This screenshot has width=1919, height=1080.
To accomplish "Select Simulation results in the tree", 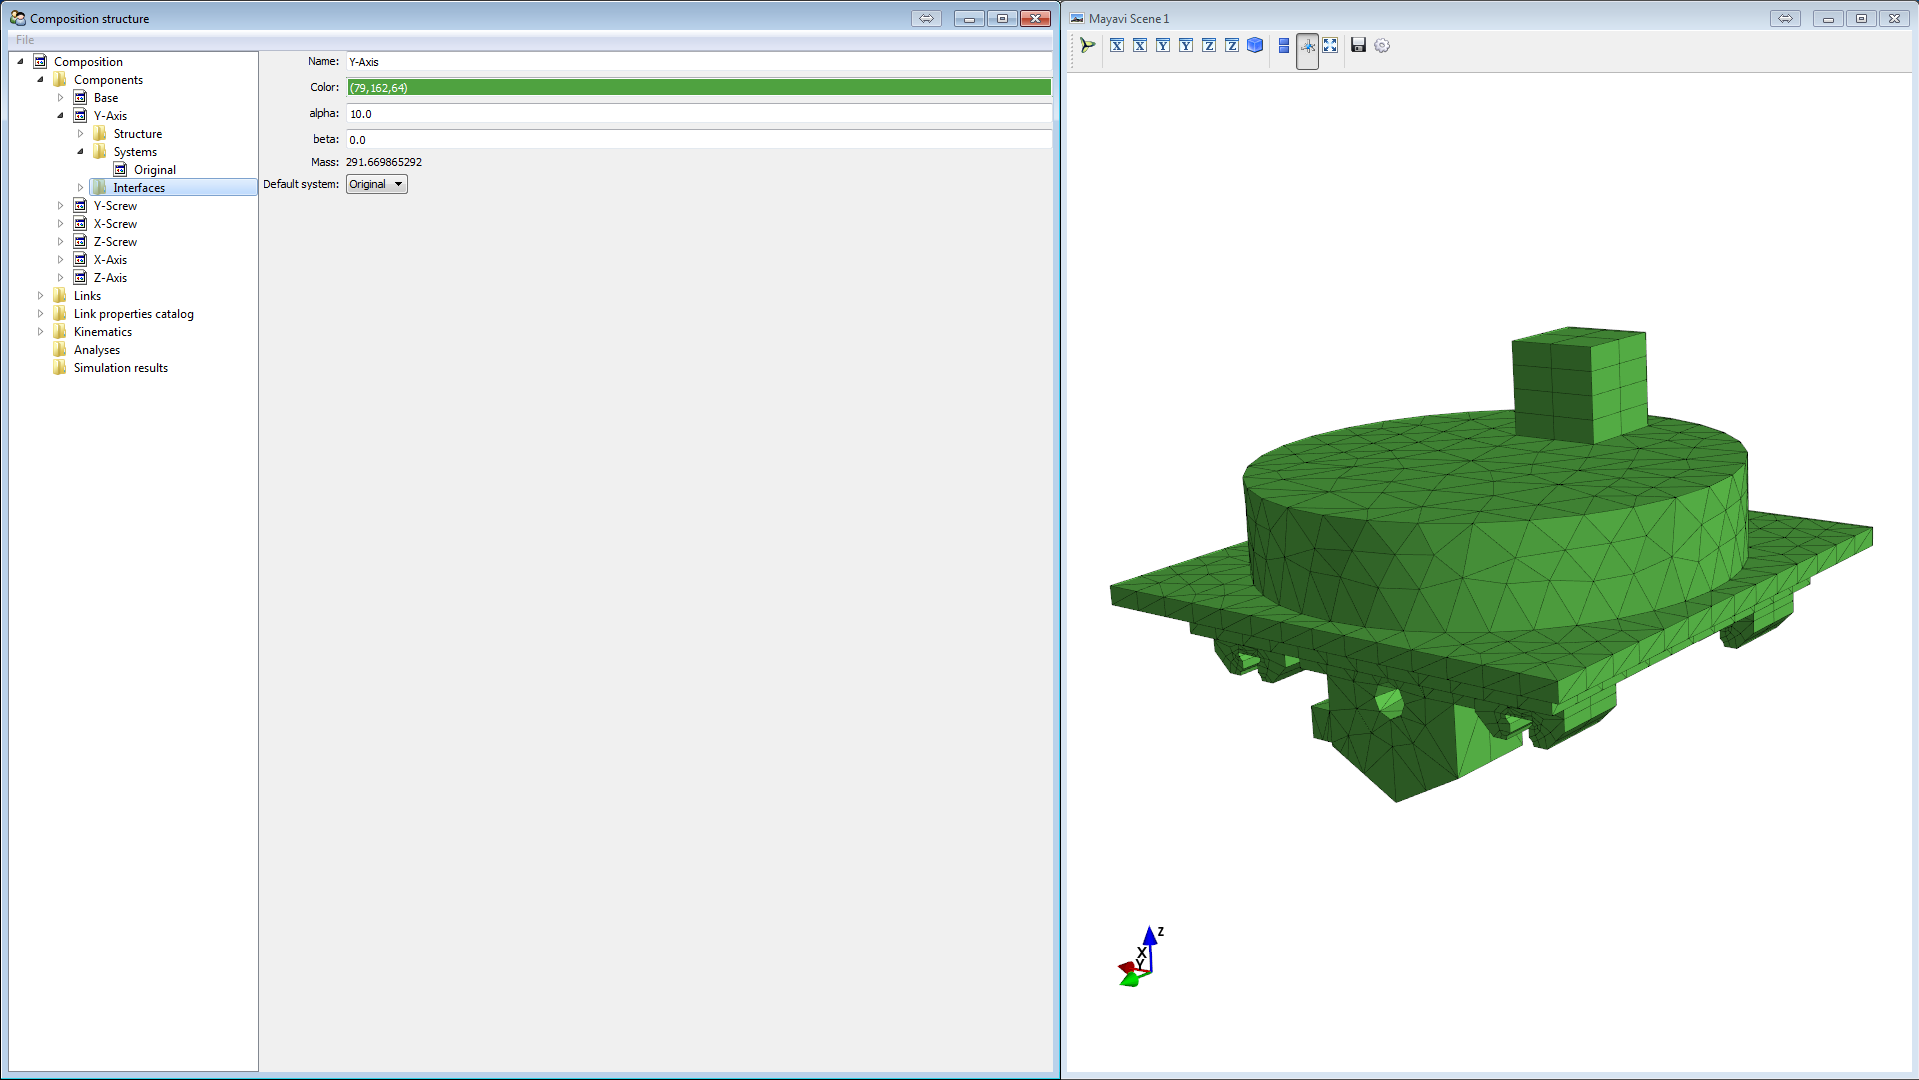I will point(120,368).
